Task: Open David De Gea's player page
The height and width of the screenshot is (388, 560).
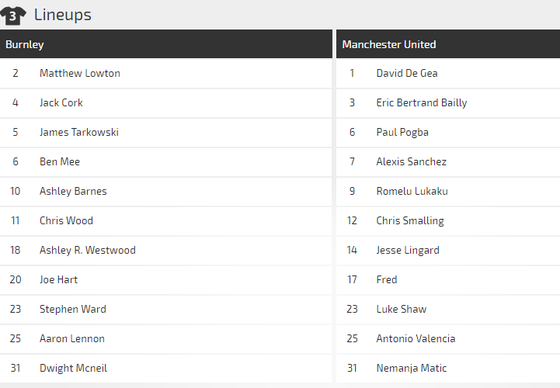Action: point(407,73)
